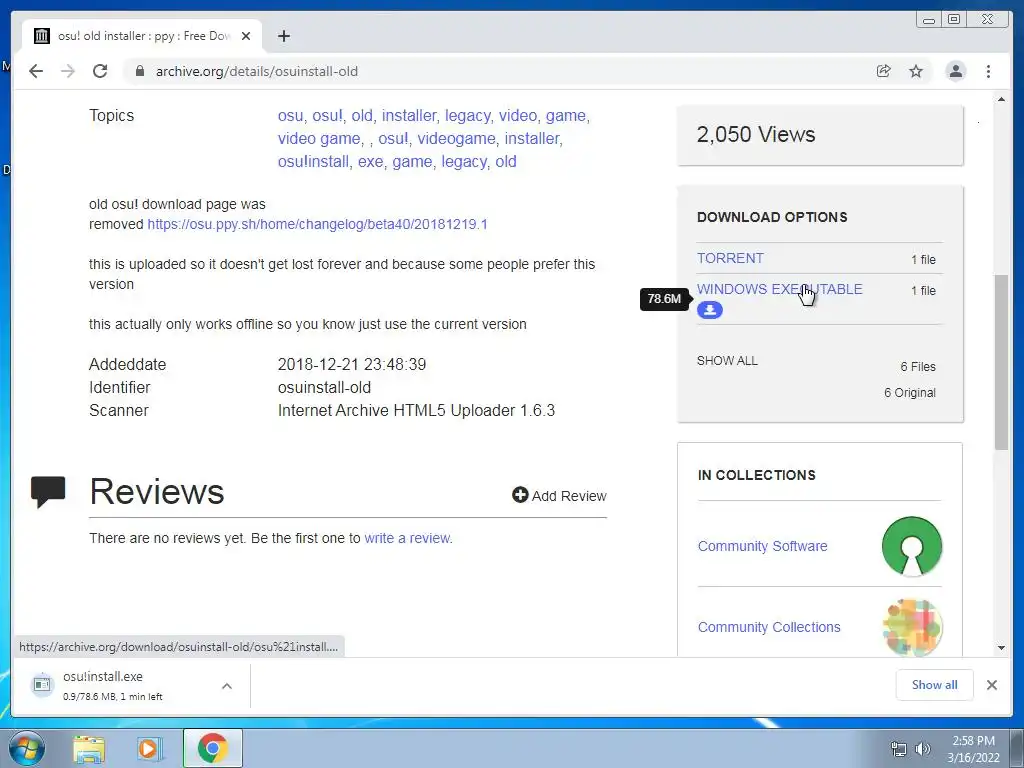
Task: Click the page scrollbar up arrow
Action: pyautogui.click(x=1001, y=99)
